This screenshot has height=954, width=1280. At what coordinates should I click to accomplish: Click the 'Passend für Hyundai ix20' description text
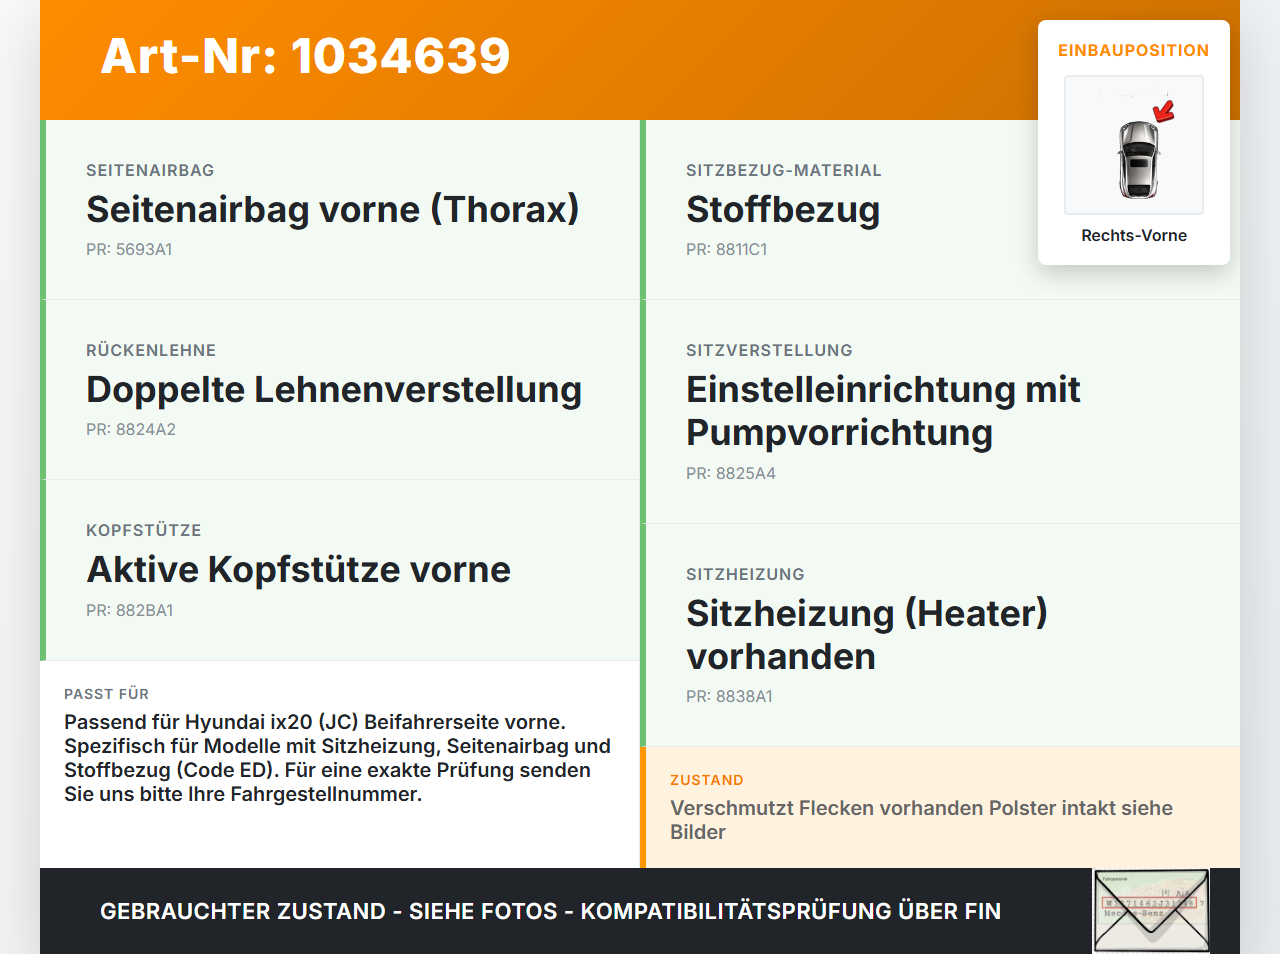[x=337, y=758]
